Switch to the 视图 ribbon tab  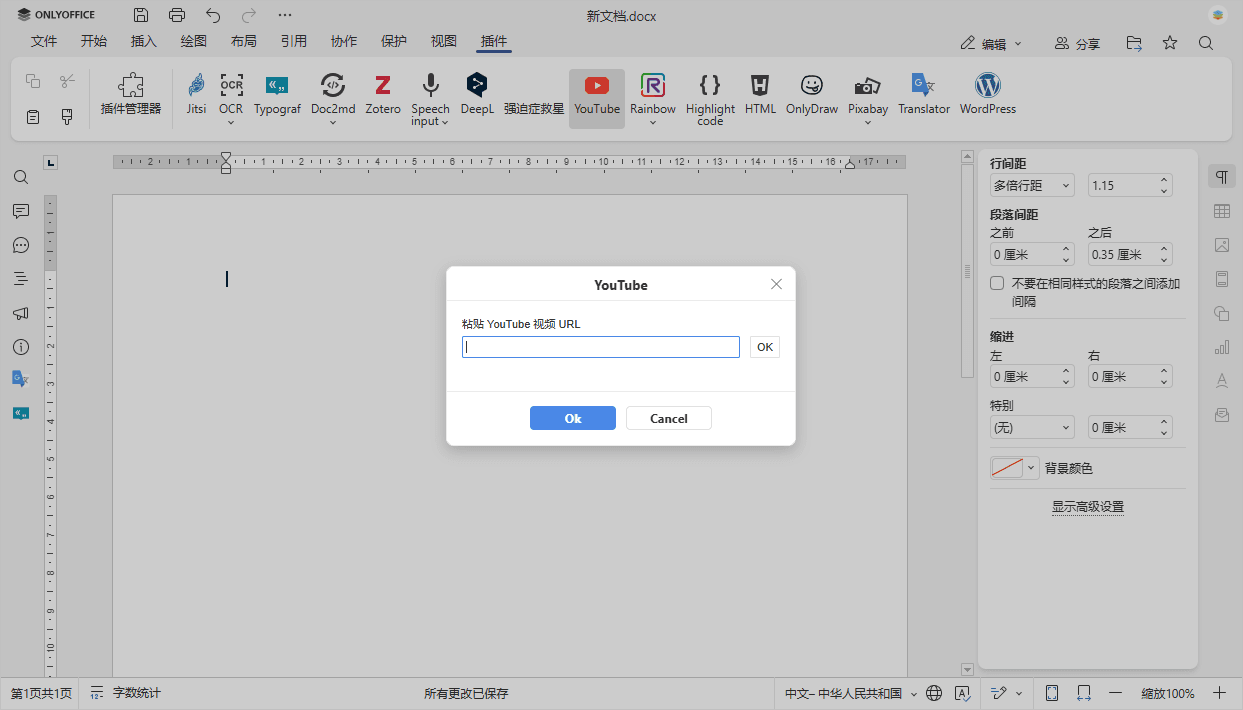coord(443,41)
